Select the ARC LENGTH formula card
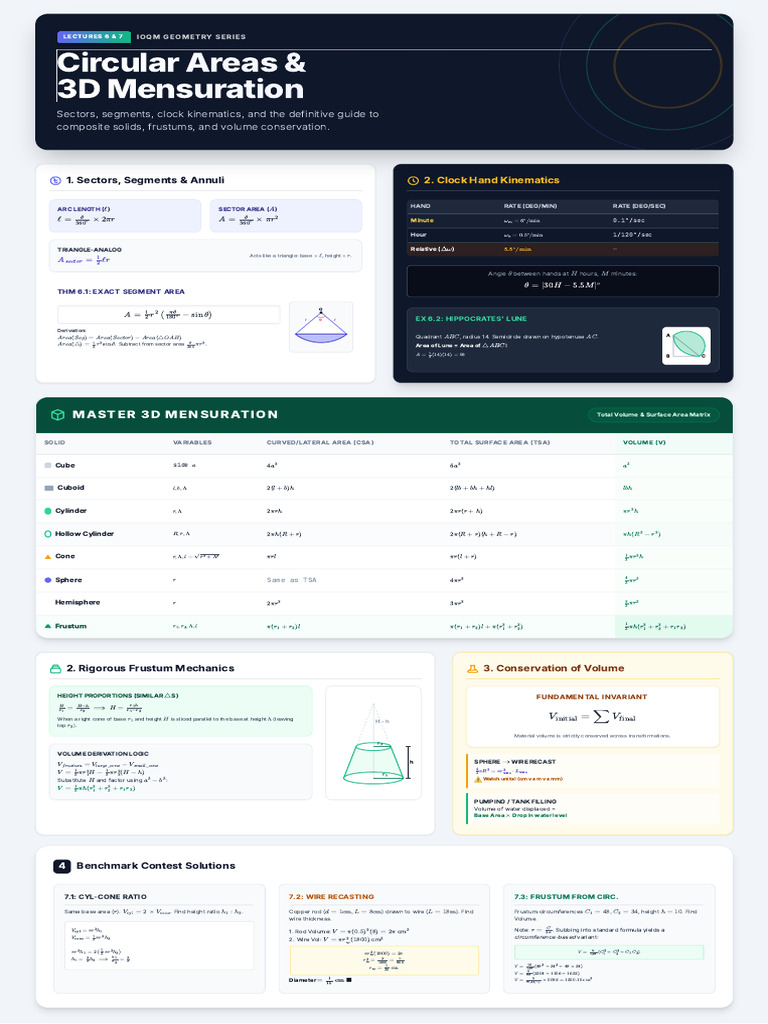 point(125,216)
